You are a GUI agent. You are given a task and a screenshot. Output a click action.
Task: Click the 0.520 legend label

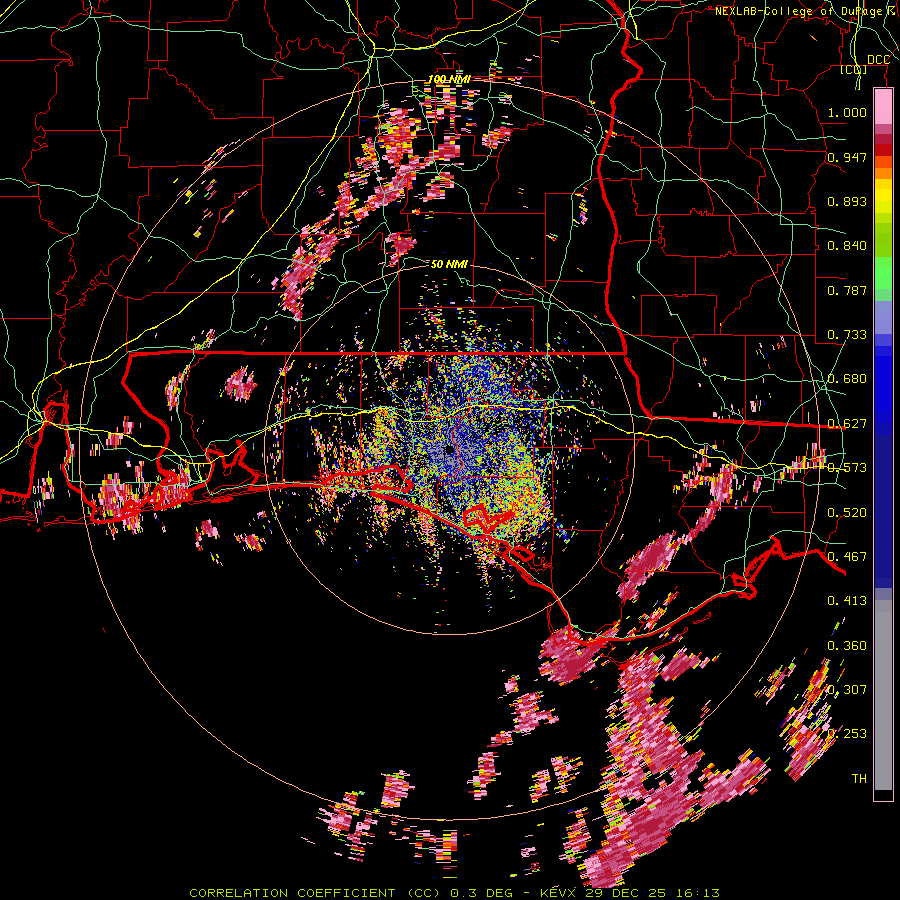click(847, 513)
